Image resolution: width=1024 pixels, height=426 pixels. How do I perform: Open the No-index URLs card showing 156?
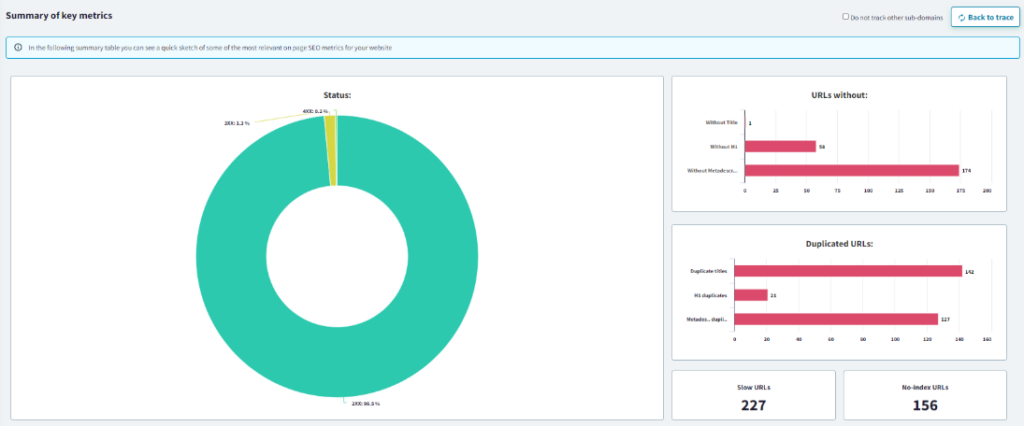click(x=925, y=395)
